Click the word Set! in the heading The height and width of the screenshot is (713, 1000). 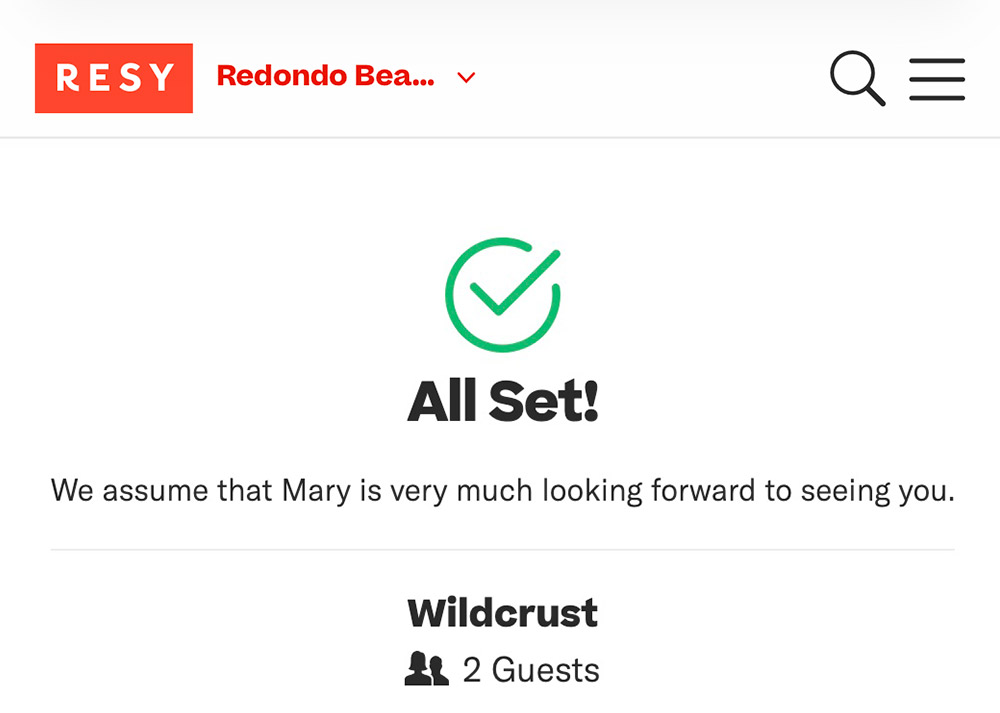tap(543, 402)
